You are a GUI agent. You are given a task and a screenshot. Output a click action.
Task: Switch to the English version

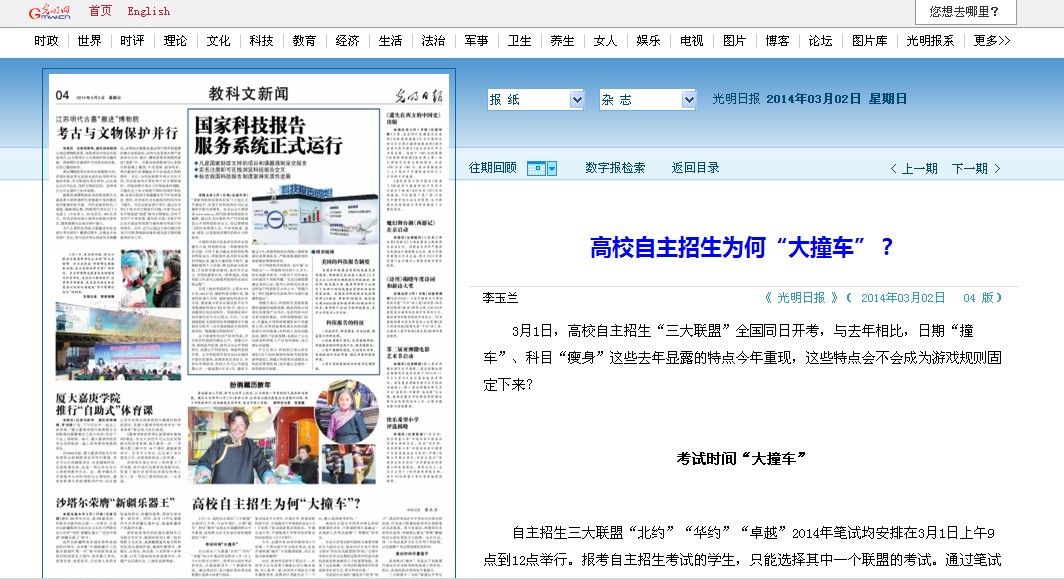click(x=148, y=11)
